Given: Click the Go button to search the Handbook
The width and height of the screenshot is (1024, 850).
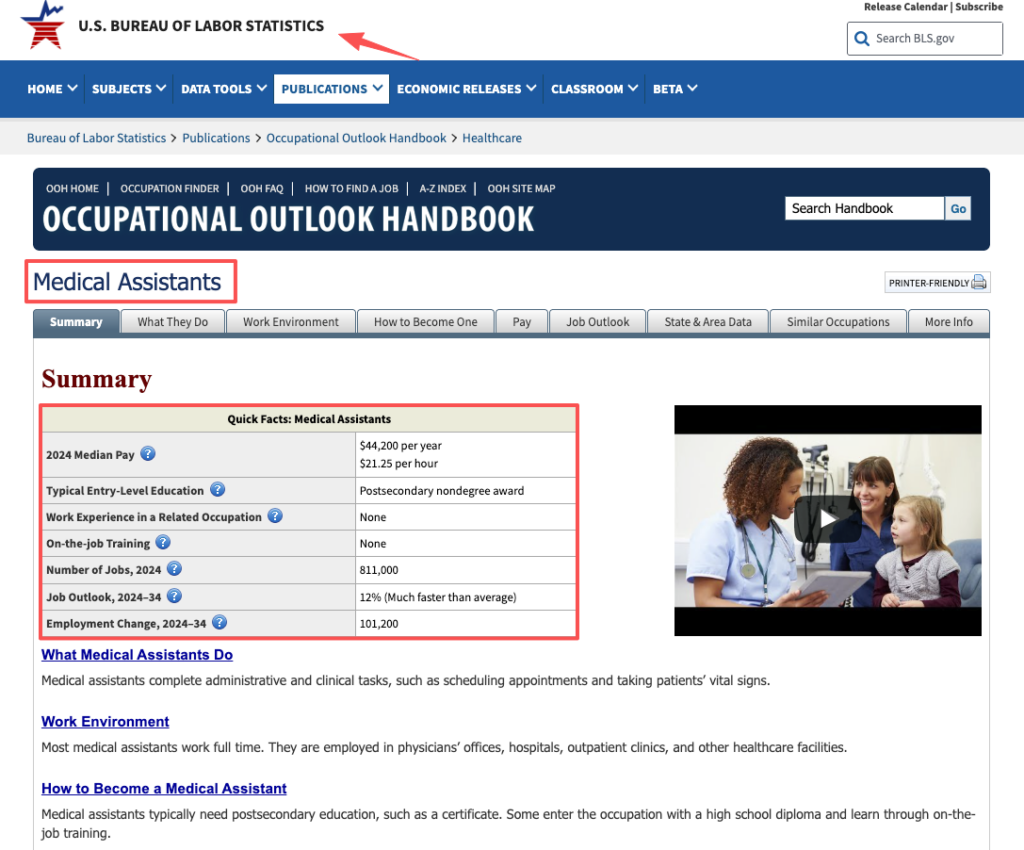Looking at the screenshot, I should 958,208.
